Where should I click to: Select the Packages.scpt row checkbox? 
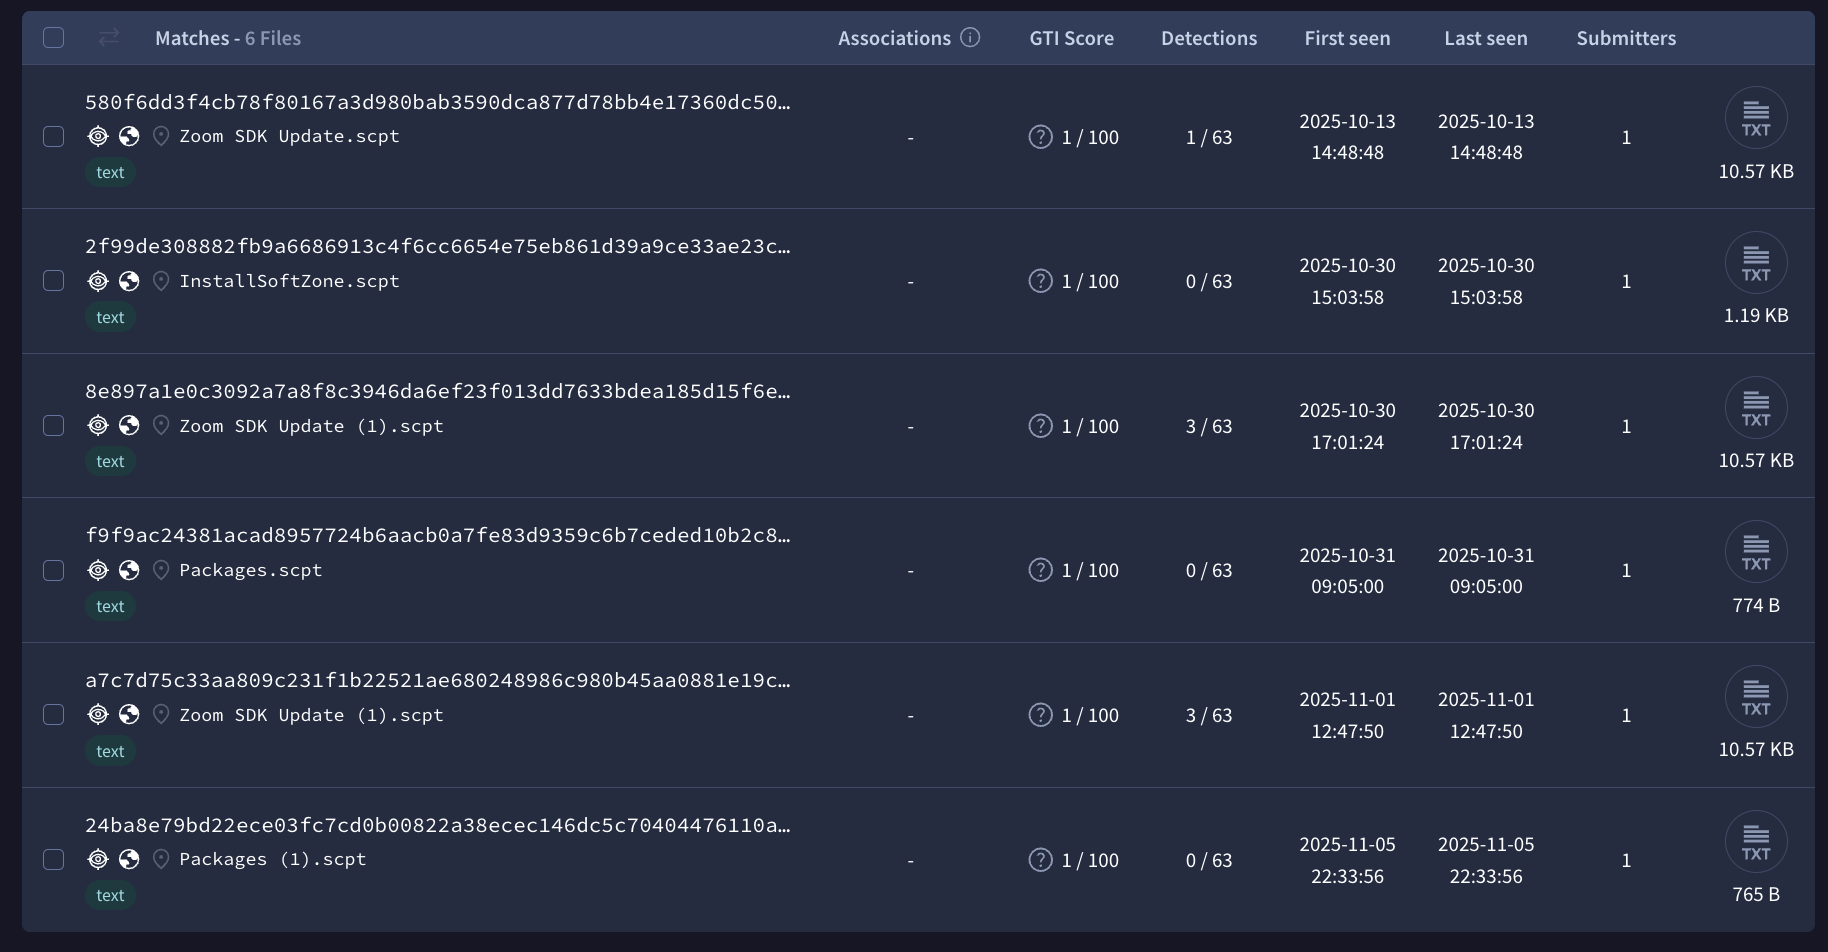54,570
